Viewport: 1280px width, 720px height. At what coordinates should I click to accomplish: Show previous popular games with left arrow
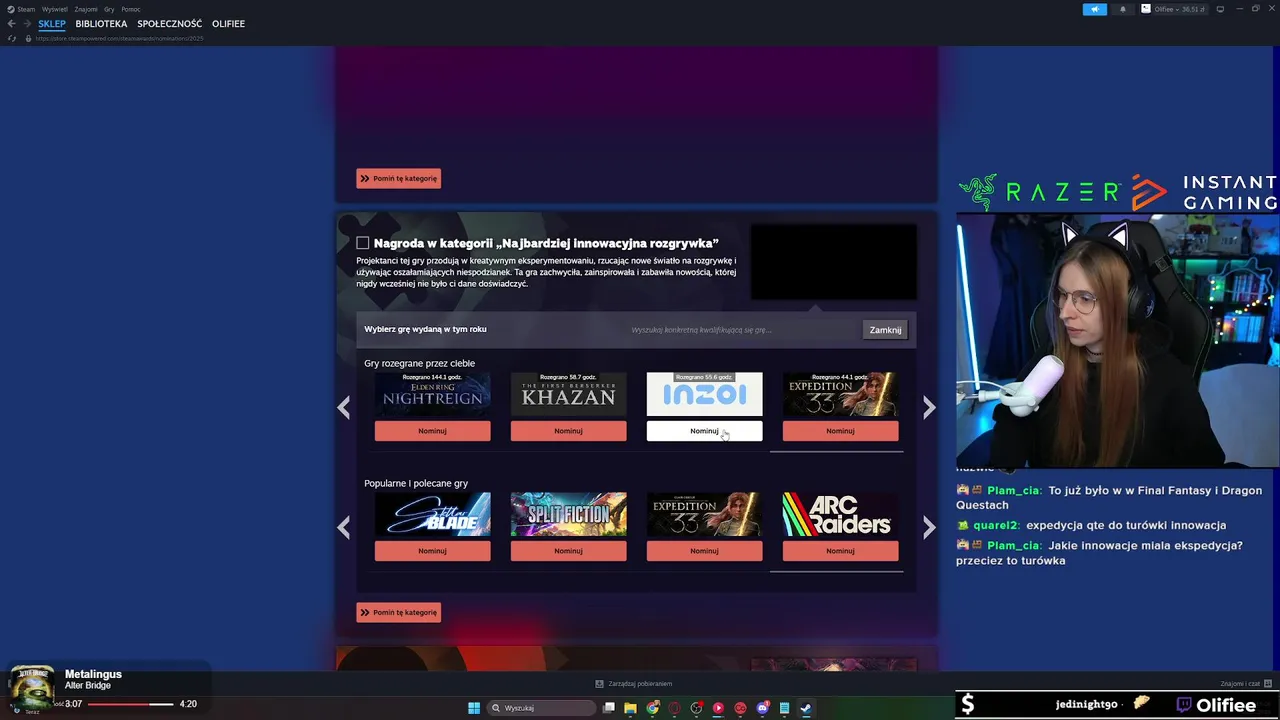point(343,527)
